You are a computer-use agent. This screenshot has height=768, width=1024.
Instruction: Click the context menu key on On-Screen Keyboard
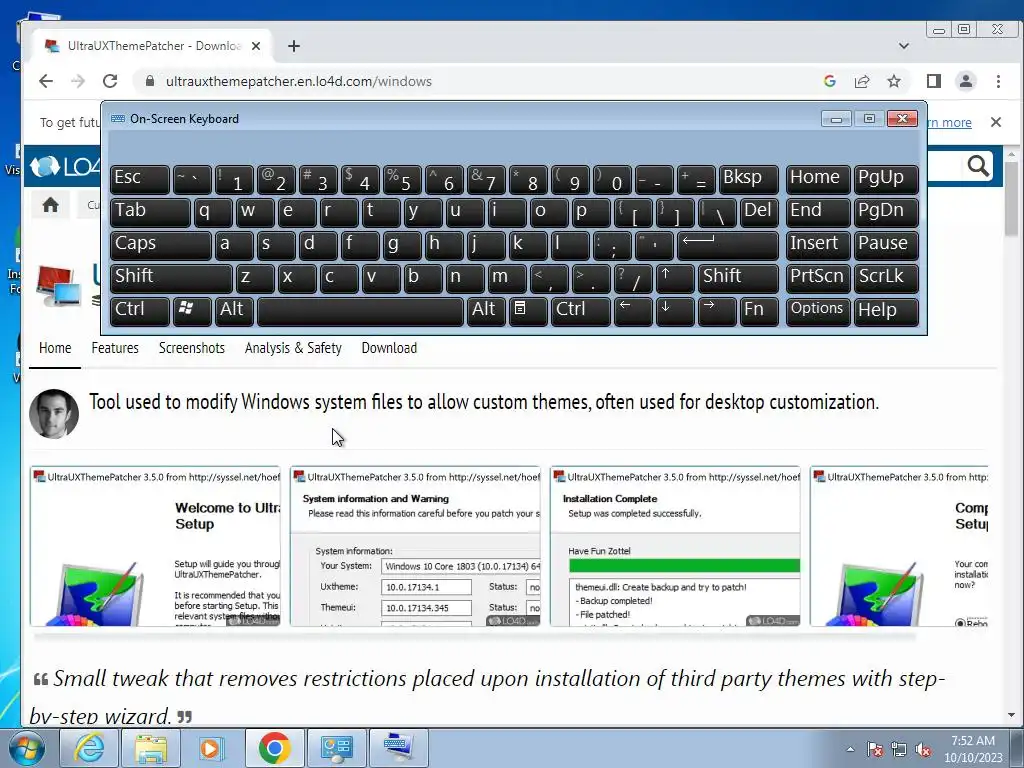(527, 310)
